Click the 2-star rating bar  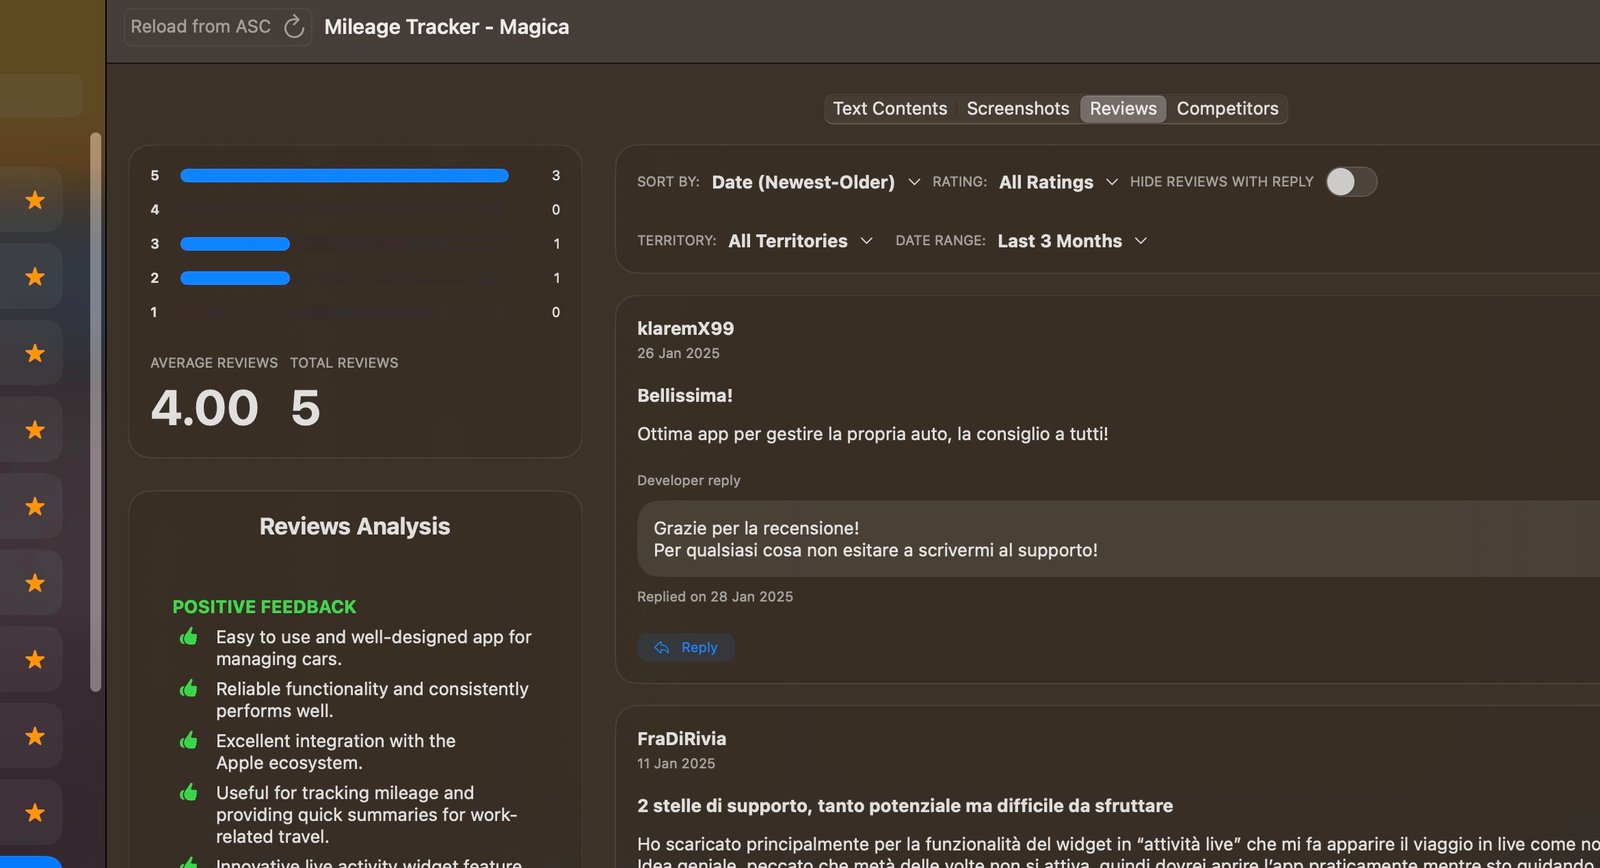235,278
